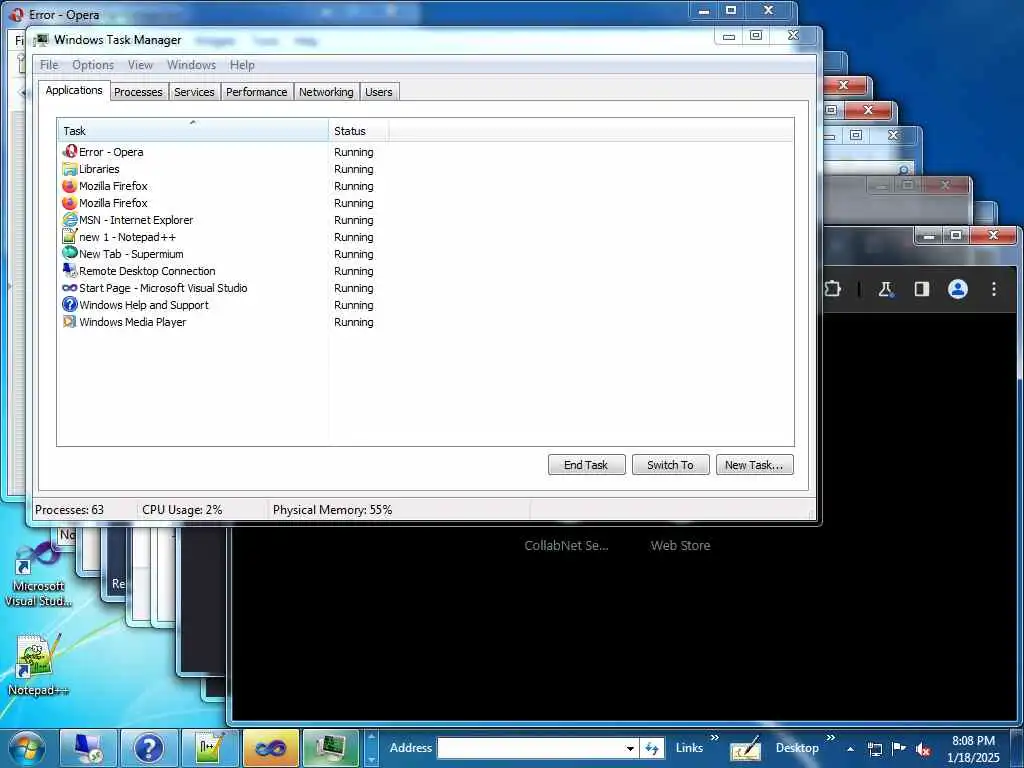Select the Applications tab
Image resolution: width=1024 pixels, height=768 pixels.
point(74,90)
